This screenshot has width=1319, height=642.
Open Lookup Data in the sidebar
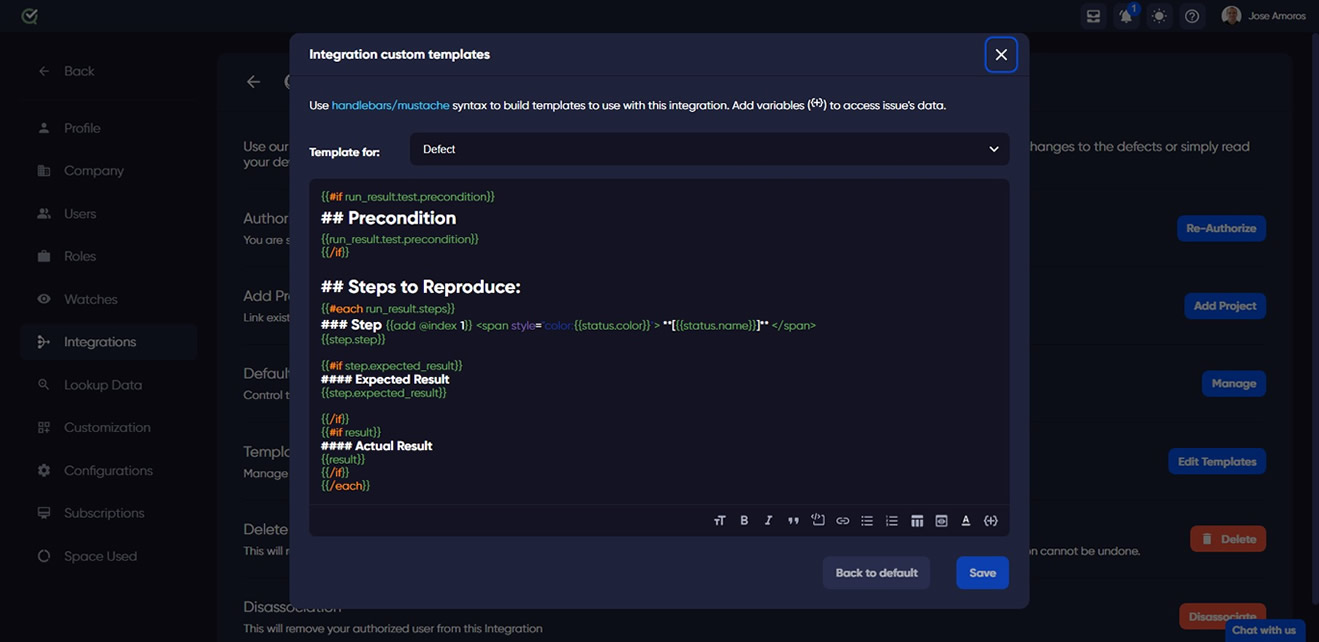tap(108, 385)
